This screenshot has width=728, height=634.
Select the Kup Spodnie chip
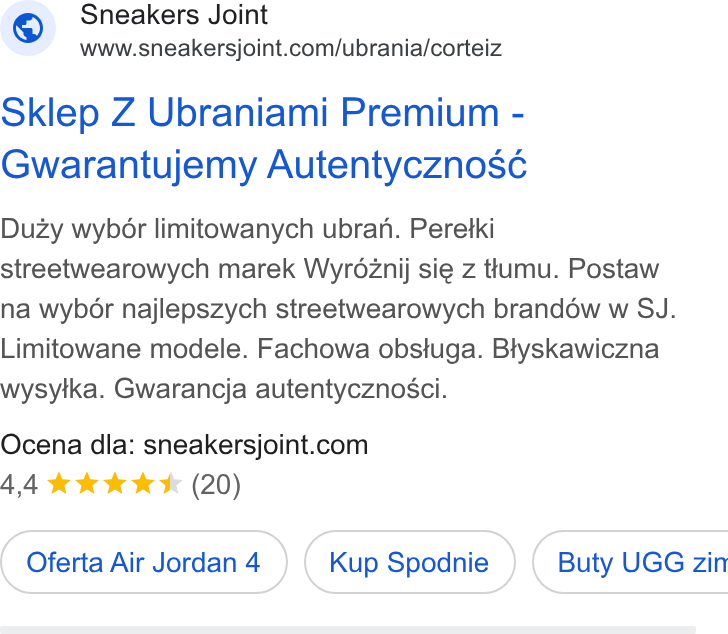(x=410, y=562)
